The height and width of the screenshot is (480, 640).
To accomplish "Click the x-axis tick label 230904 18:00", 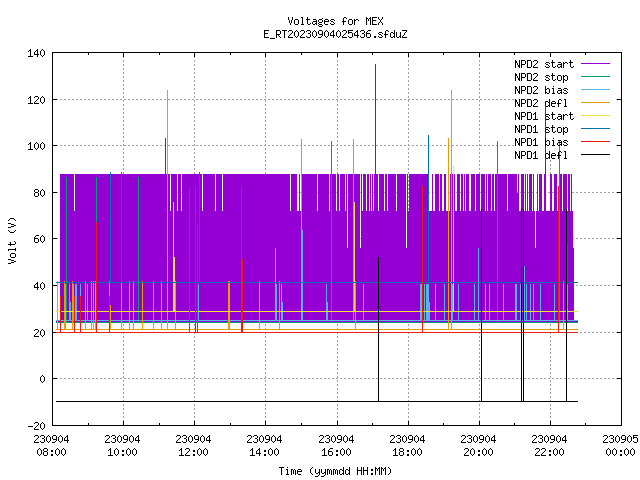I will 407,446.
